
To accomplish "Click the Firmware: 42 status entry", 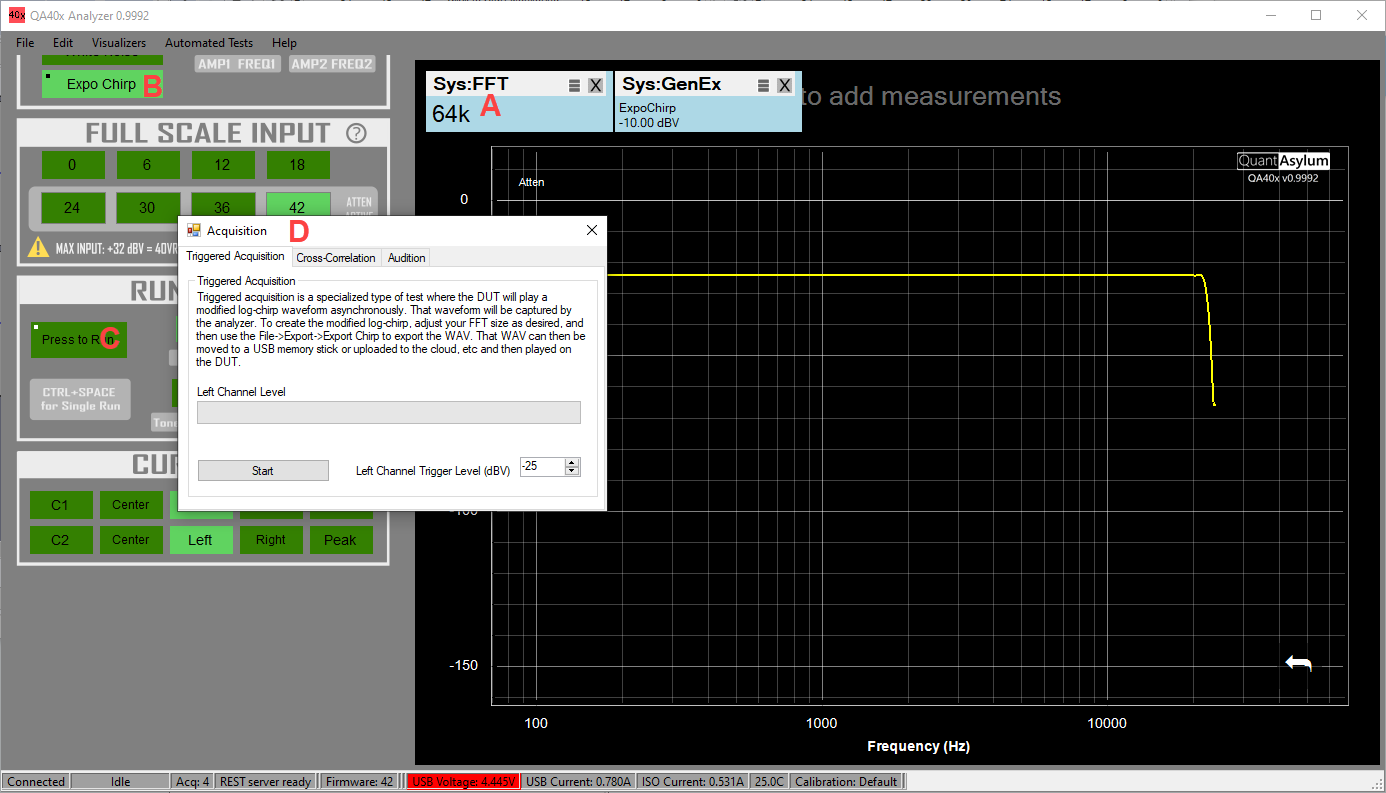I will click(359, 782).
